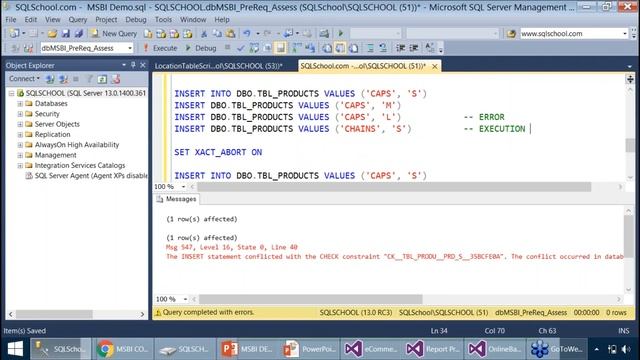Click the Object Explorer filter icon
640x360 pixels.
point(89,79)
